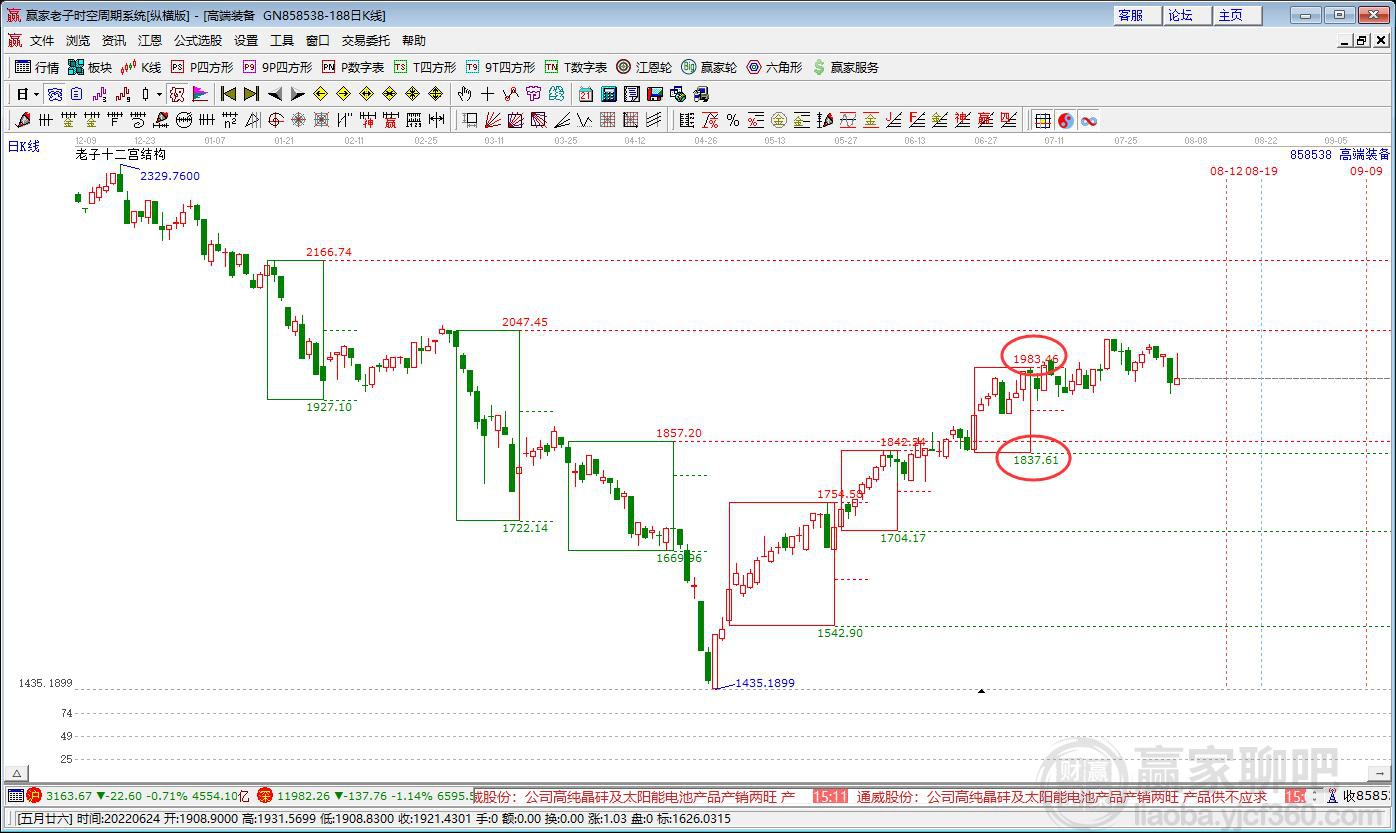Open the T数字表 tool
Image resolution: width=1396 pixels, height=833 pixels.
coord(576,67)
